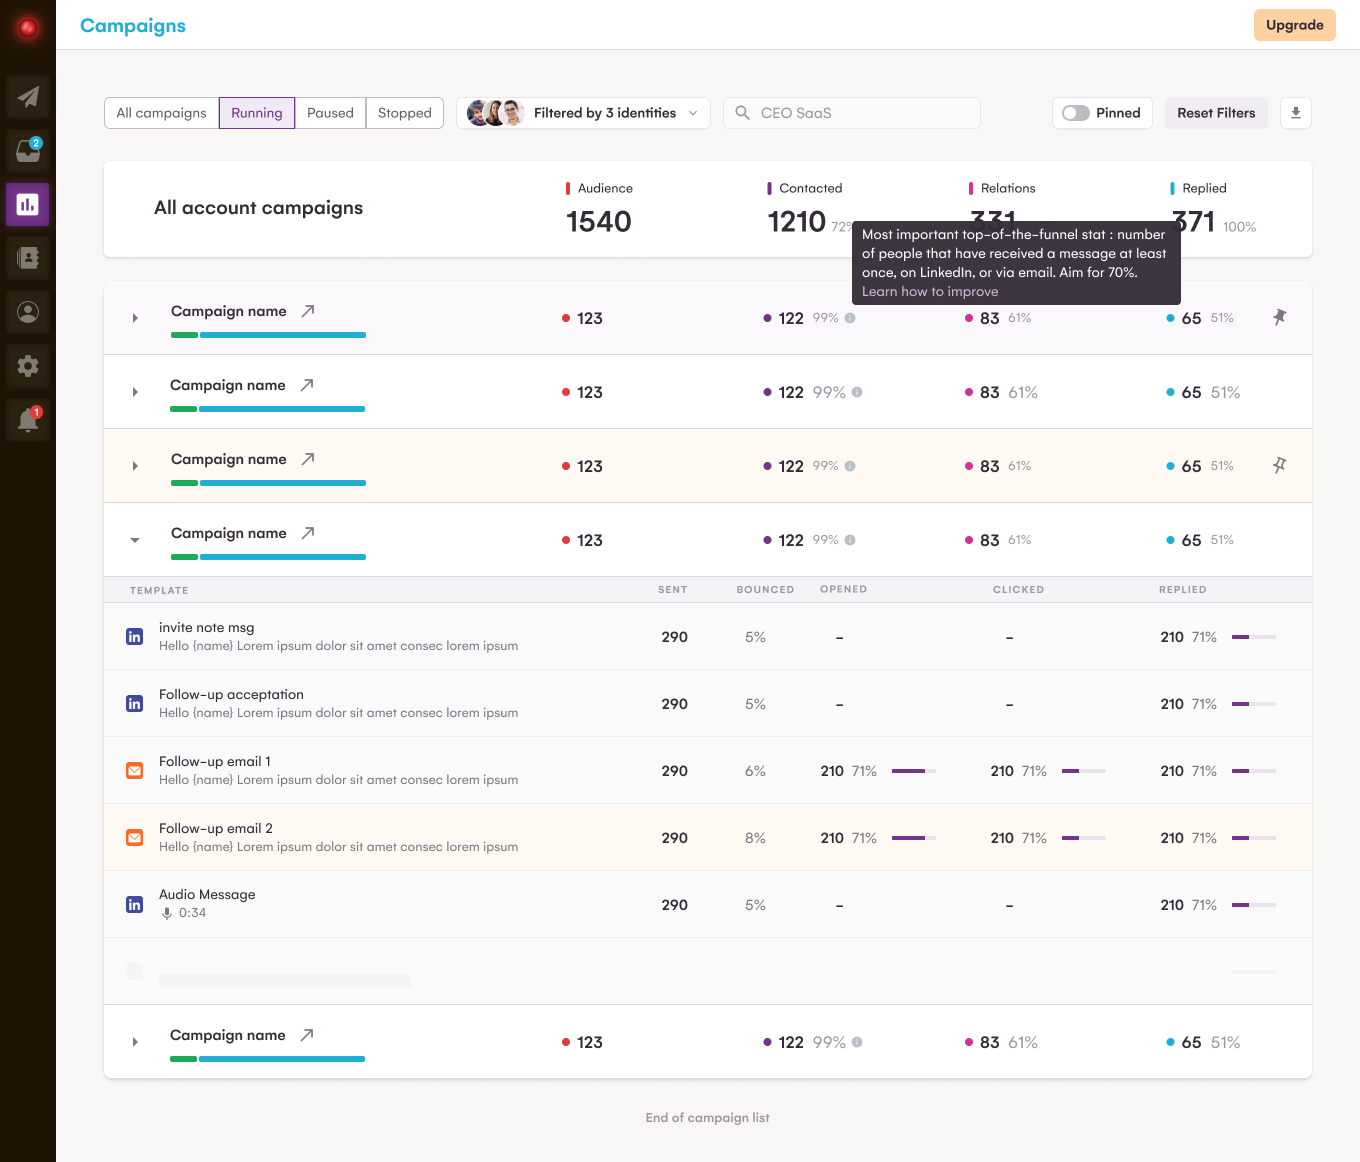Toggle the Pinned switch
1360x1162 pixels.
click(x=1076, y=113)
